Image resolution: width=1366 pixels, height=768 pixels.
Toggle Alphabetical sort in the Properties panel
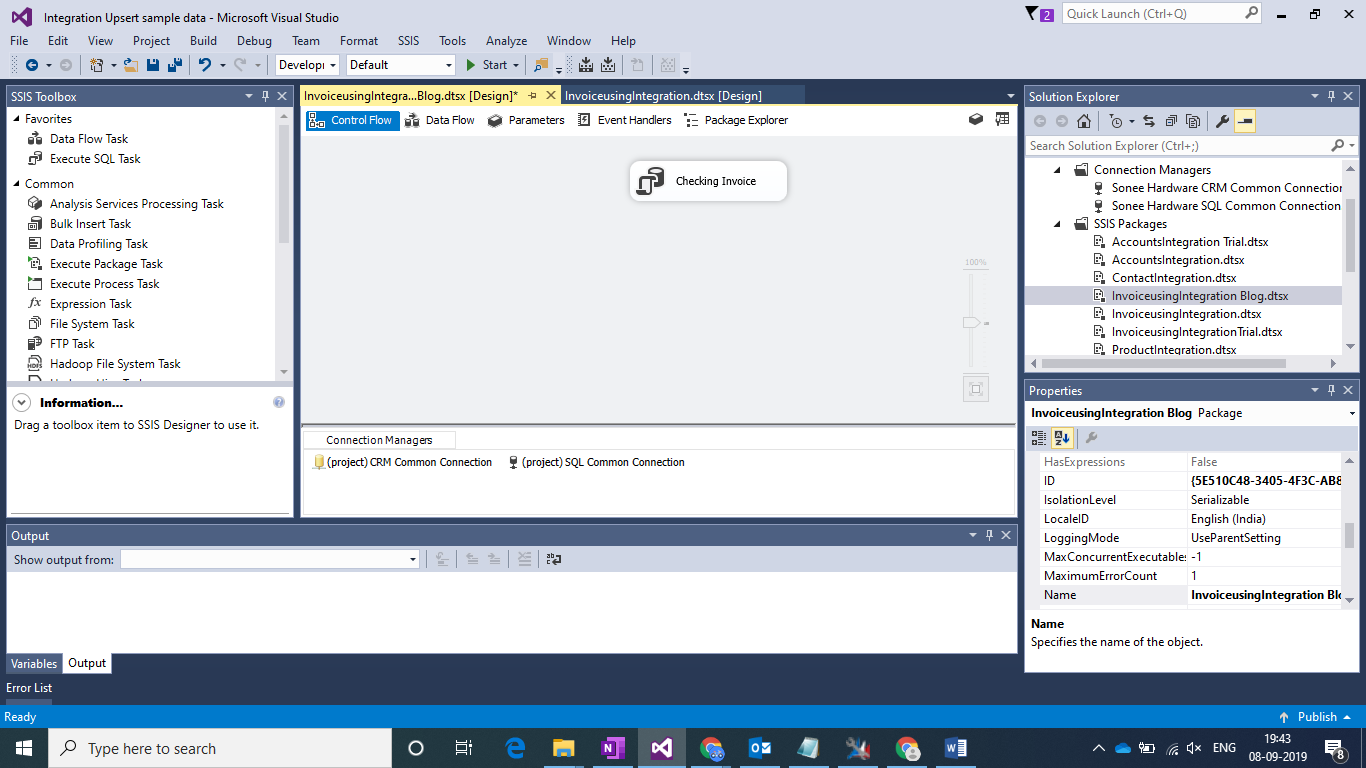(x=1062, y=438)
